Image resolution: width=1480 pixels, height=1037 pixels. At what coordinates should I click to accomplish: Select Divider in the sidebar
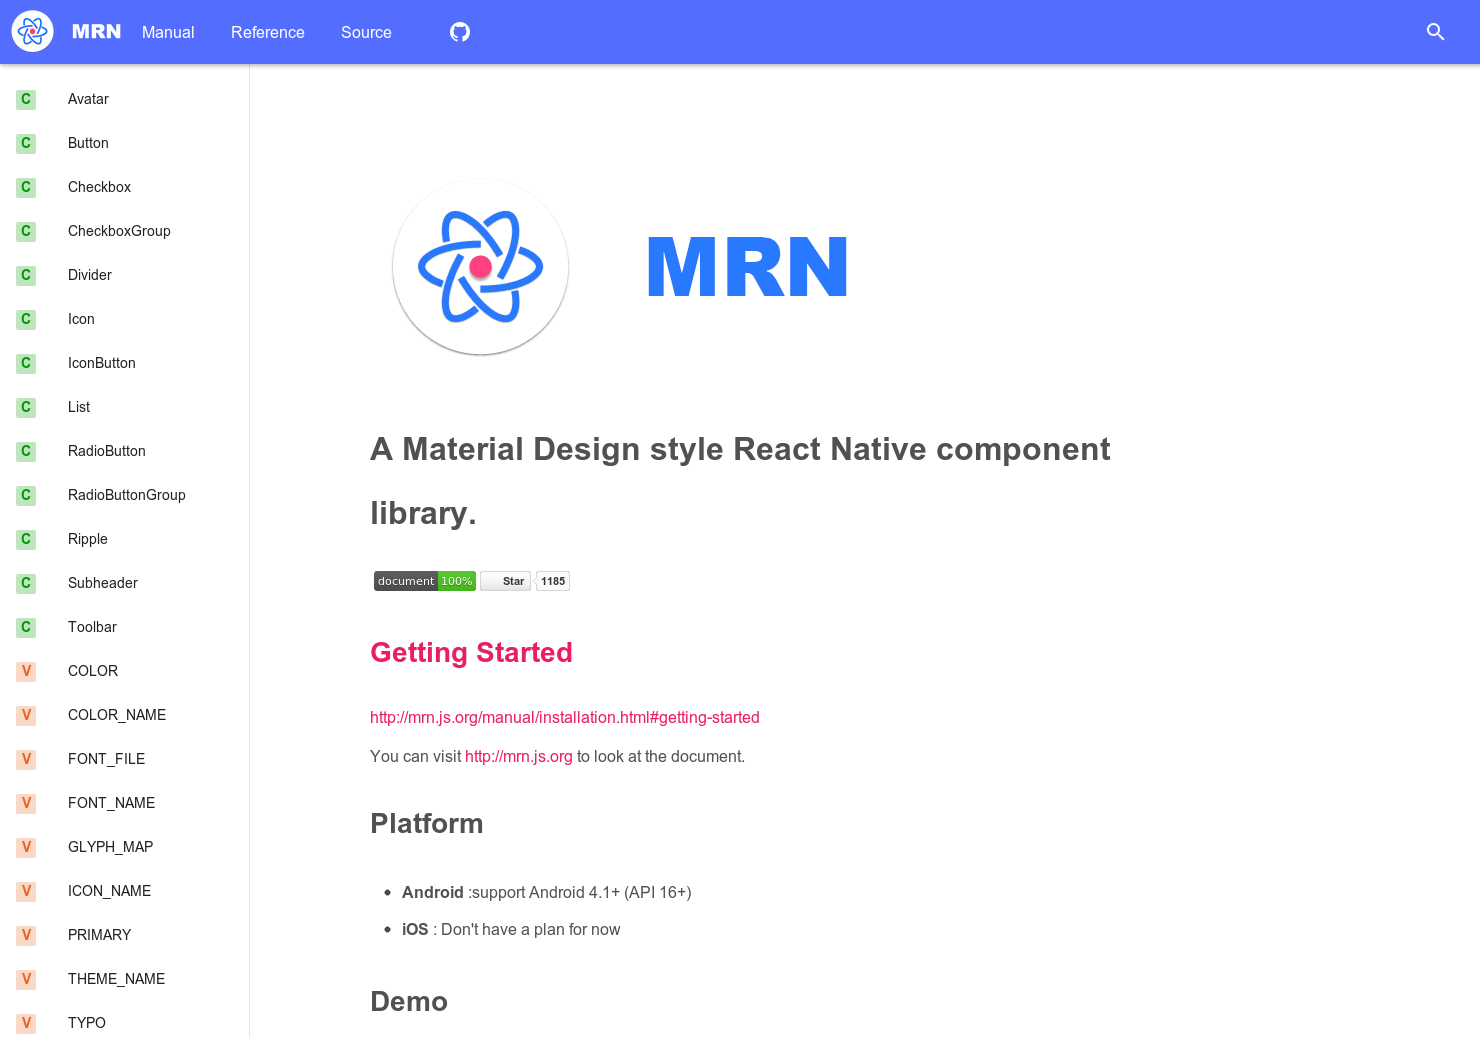pos(90,275)
